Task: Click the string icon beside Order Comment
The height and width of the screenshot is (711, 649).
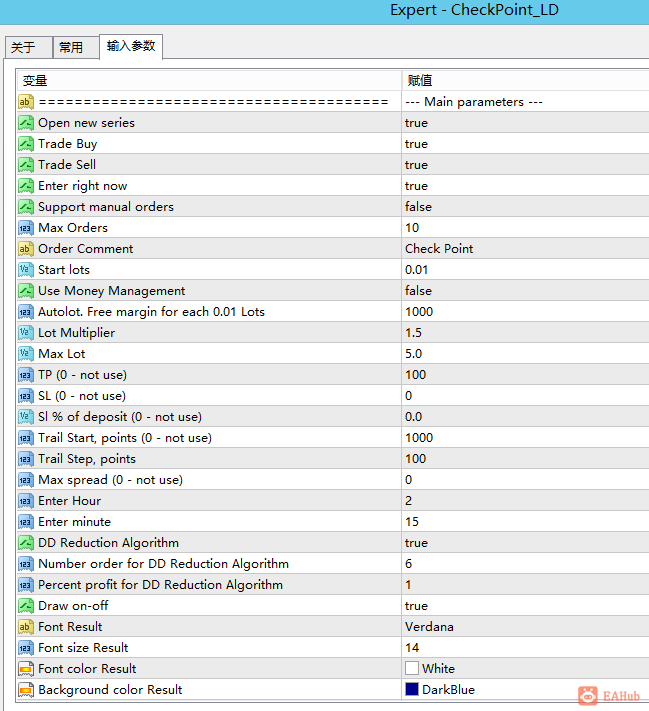Action: [26, 249]
